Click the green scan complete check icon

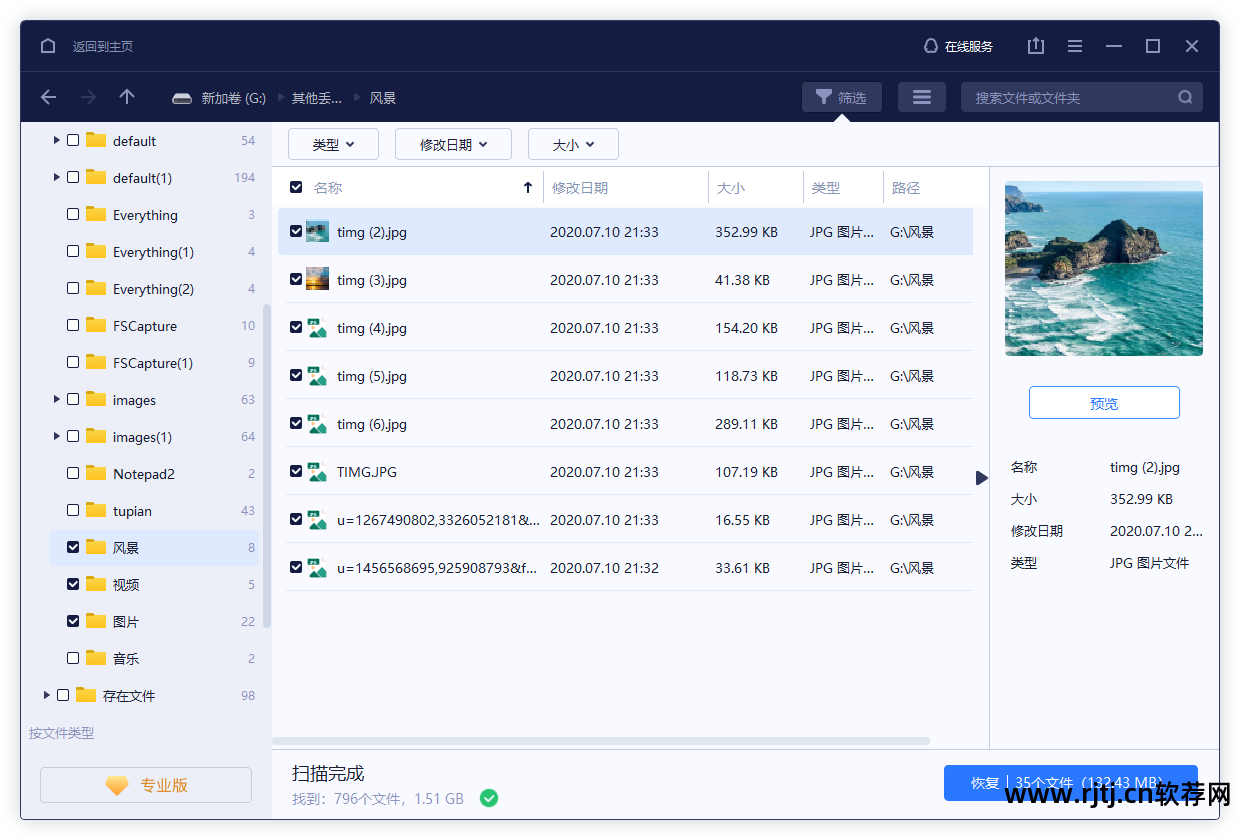click(489, 798)
